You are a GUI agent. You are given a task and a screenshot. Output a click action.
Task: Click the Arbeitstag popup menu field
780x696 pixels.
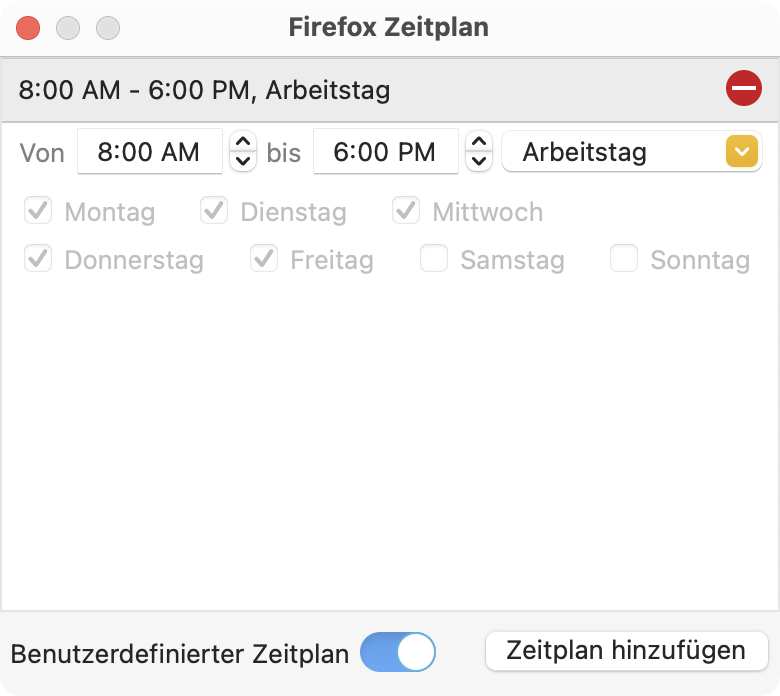coord(632,152)
